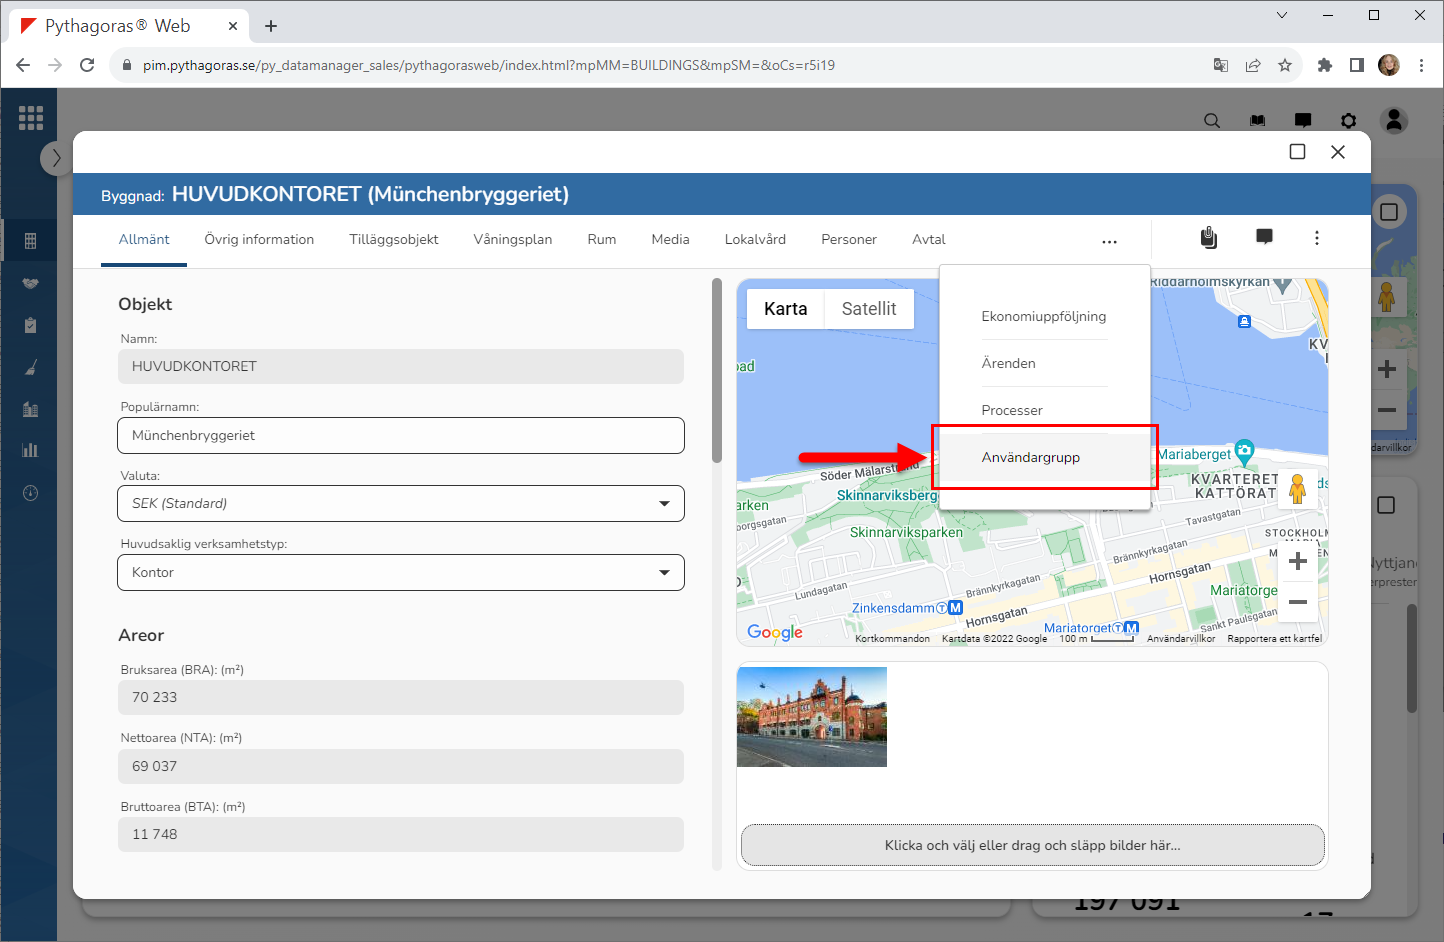This screenshot has width=1444, height=942.
Task: Open the Huvudsaklig verksamhetstyp dropdown
Action: click(401, 573)
